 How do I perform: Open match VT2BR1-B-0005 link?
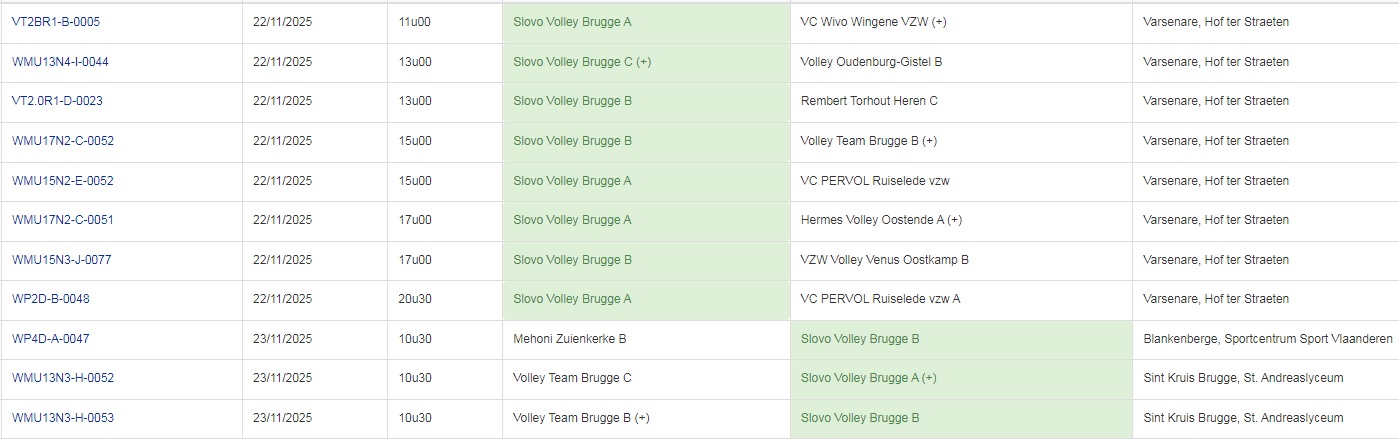click(56, 22)
